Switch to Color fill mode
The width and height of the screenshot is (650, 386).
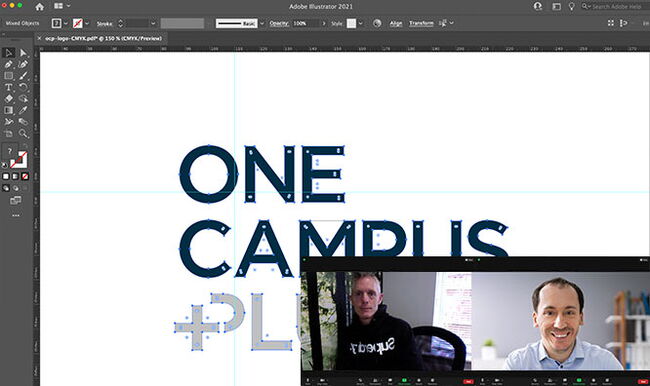pos(6,176)
